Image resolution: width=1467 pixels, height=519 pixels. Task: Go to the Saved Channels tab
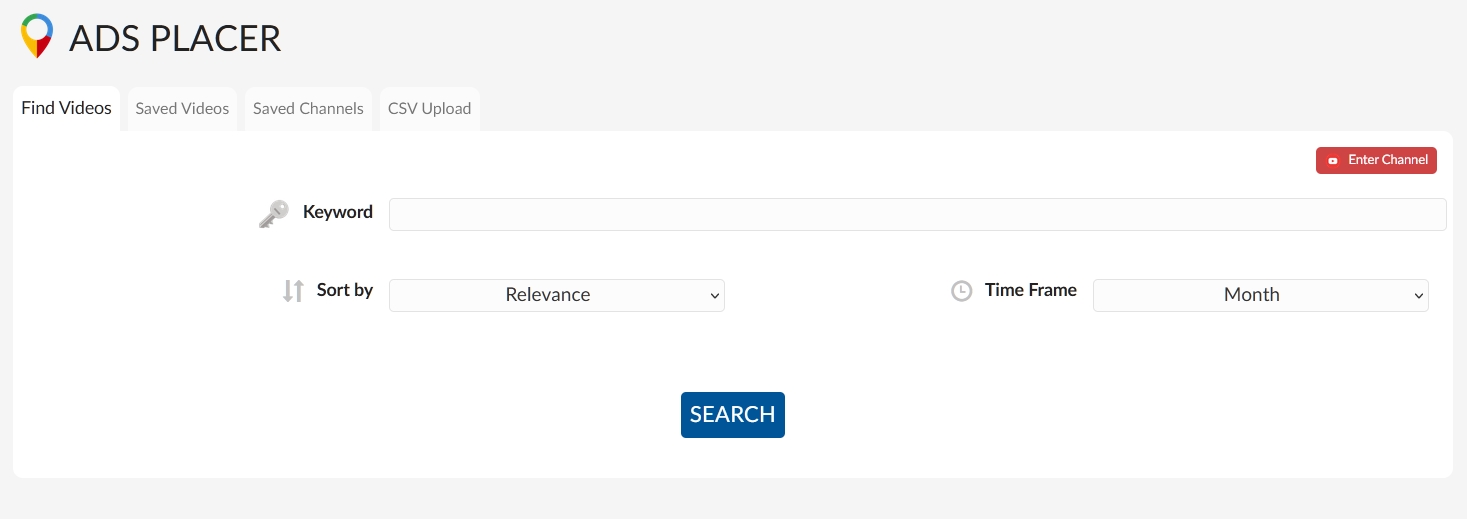pos(308,109)
